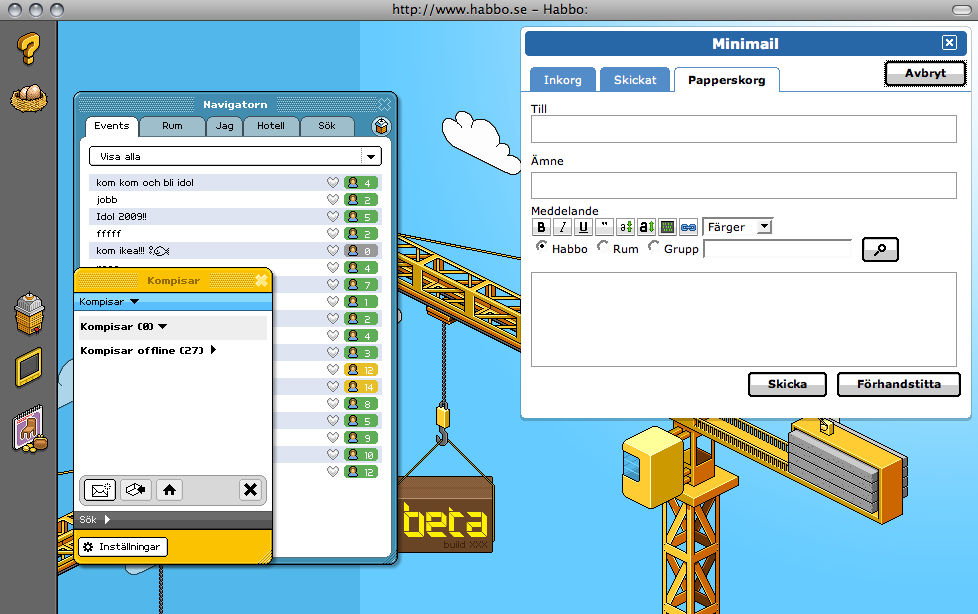Click the Meddelande message text area
978x614 pixels.
click(x=743, y=319)
